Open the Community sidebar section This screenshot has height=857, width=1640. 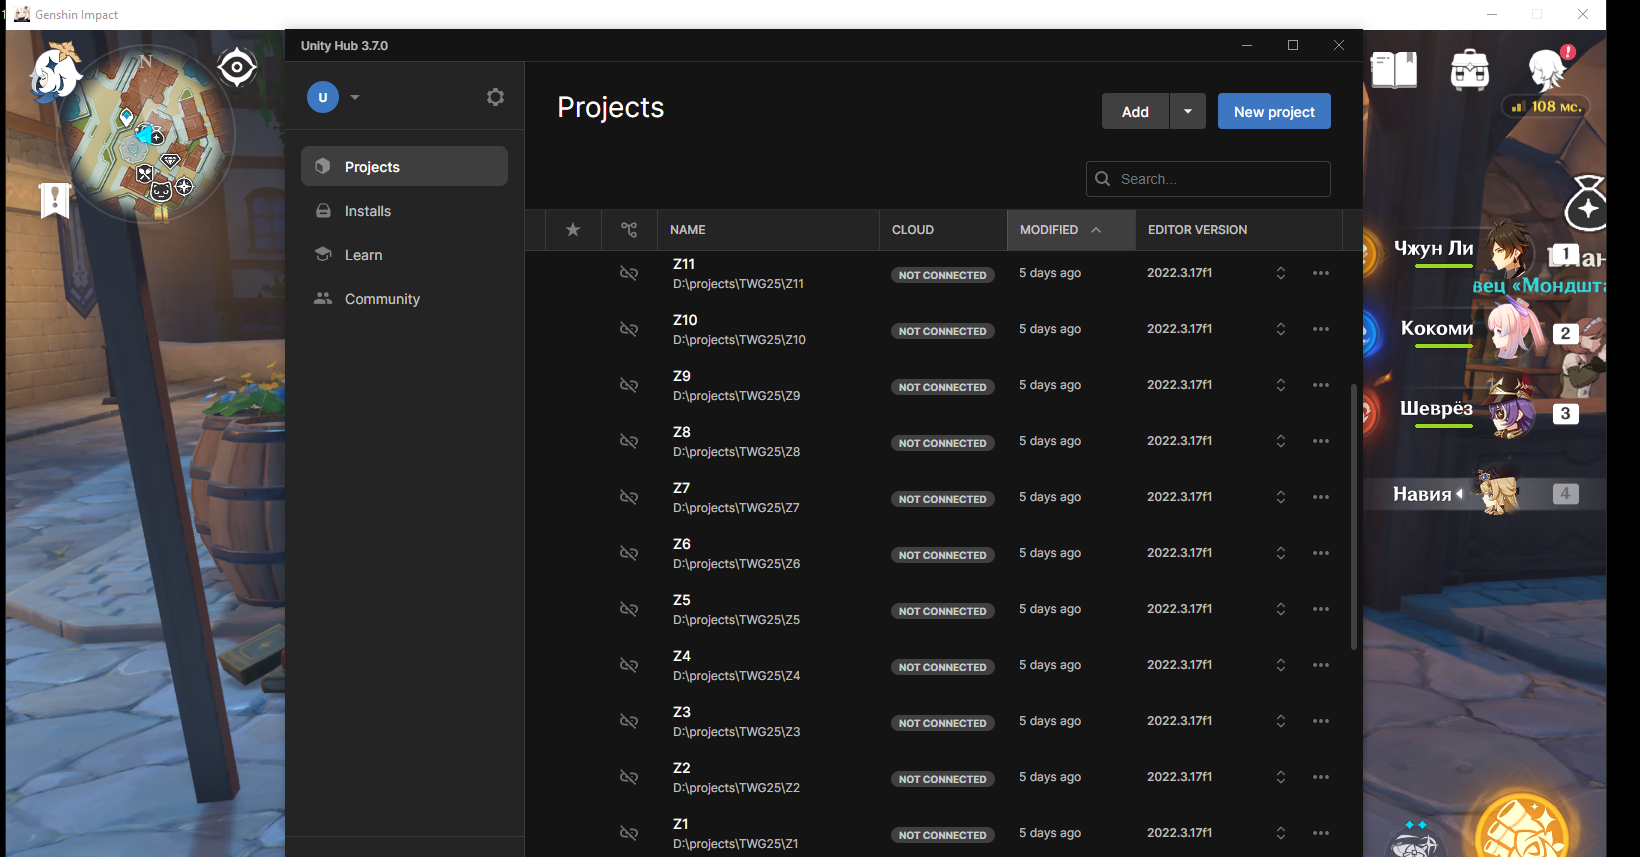404,299
